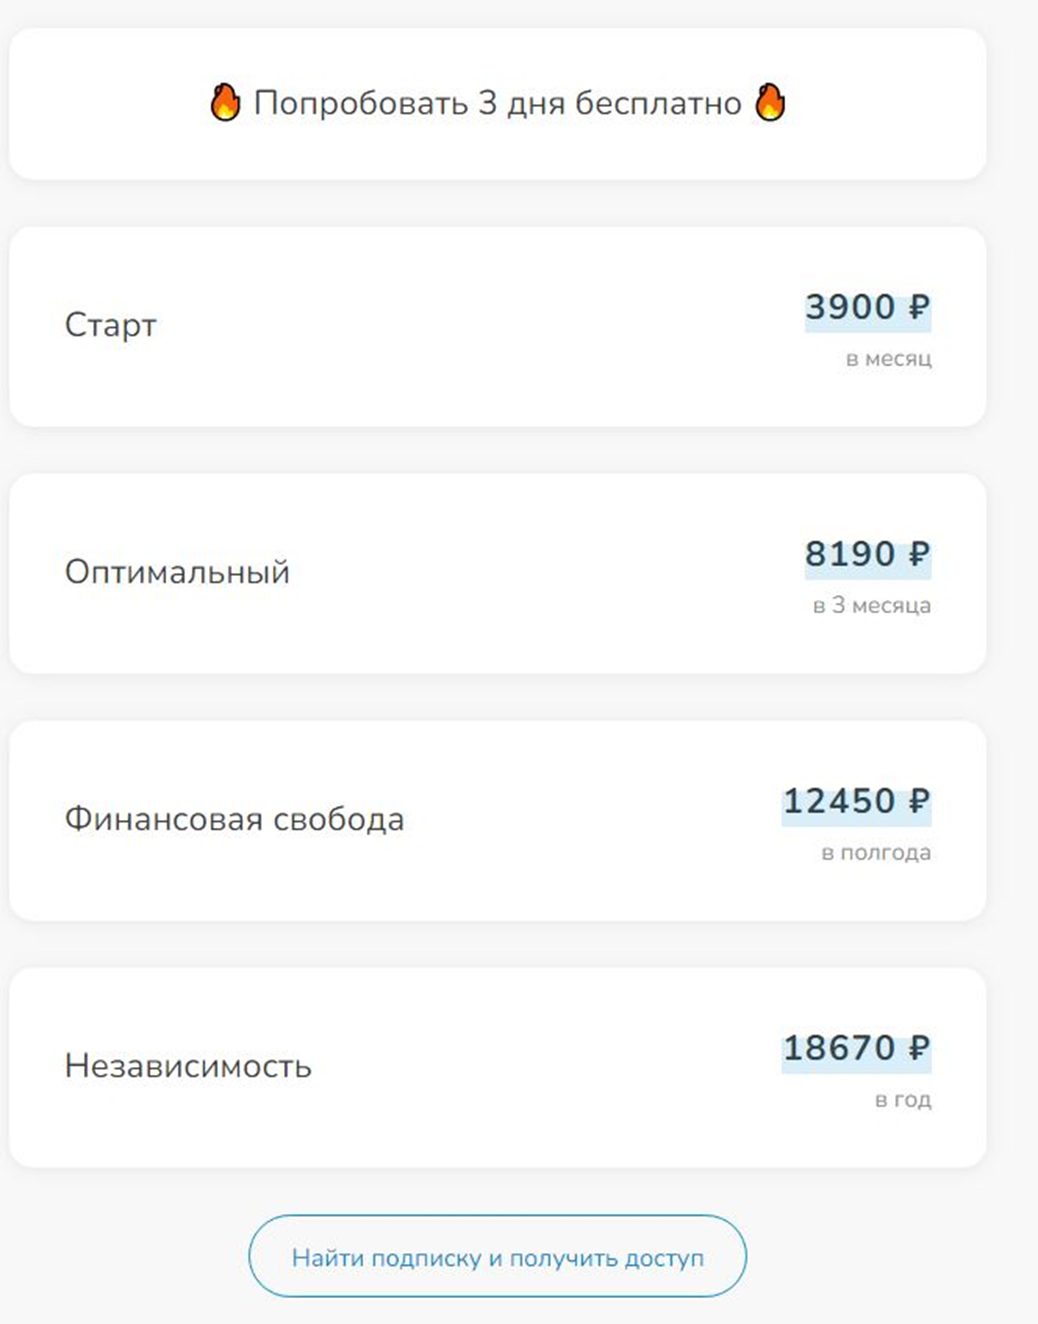Open the 3-day free trial card
This screenshot has width=1038, height=1324.
coord(497,104)
